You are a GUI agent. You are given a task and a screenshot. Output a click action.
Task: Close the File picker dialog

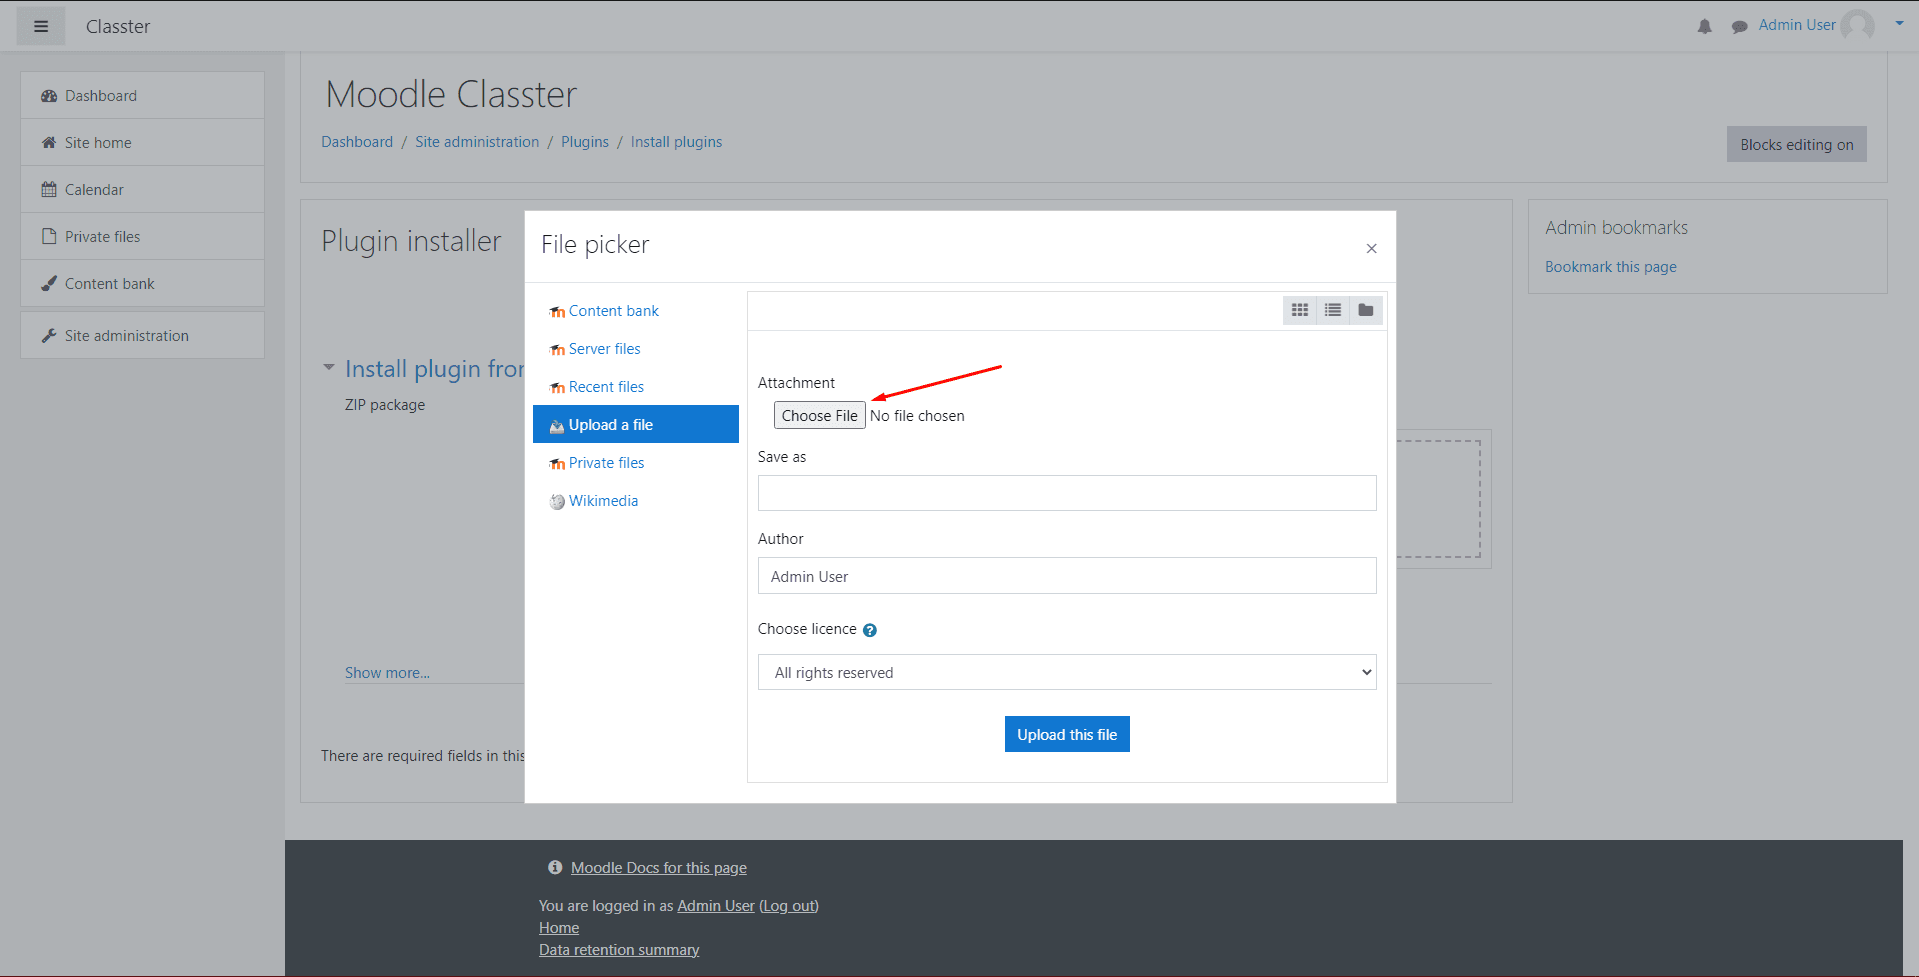coord(1371,248)
